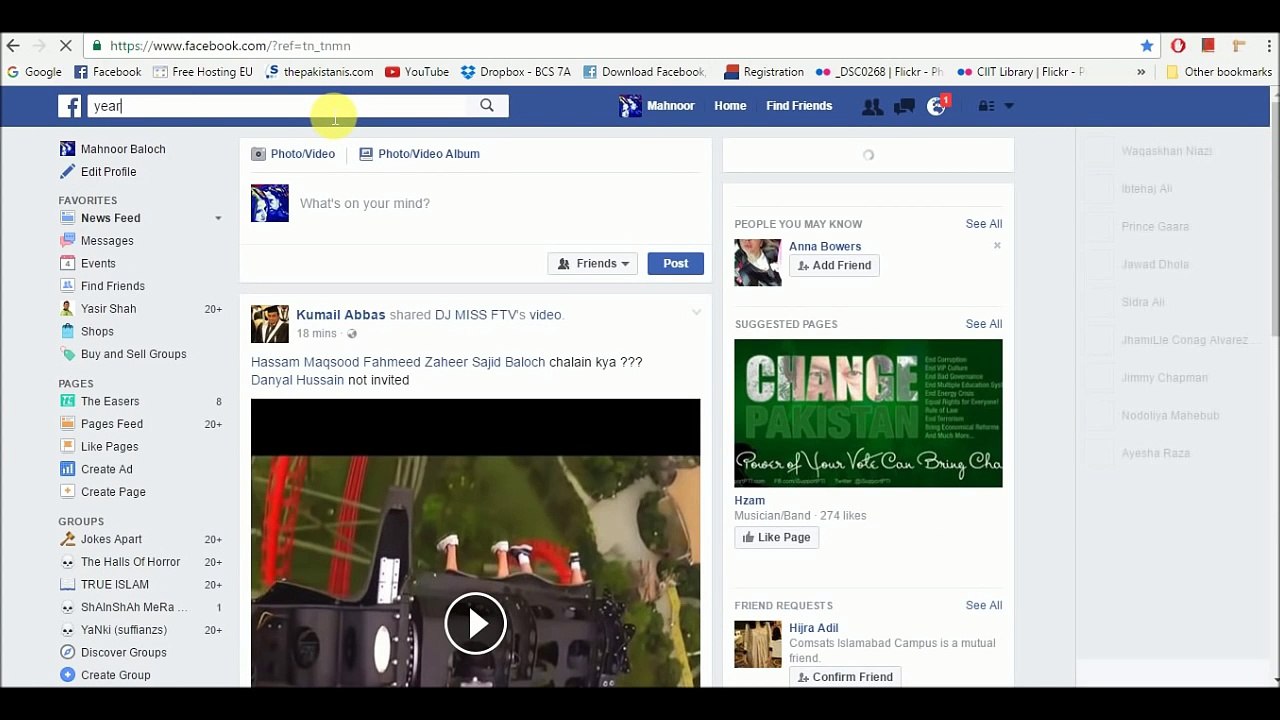Image resolution: width=1280 pixels, height=720 pixels.
Task: Select News Feed under Favorites
Action: tap(110, 218)
